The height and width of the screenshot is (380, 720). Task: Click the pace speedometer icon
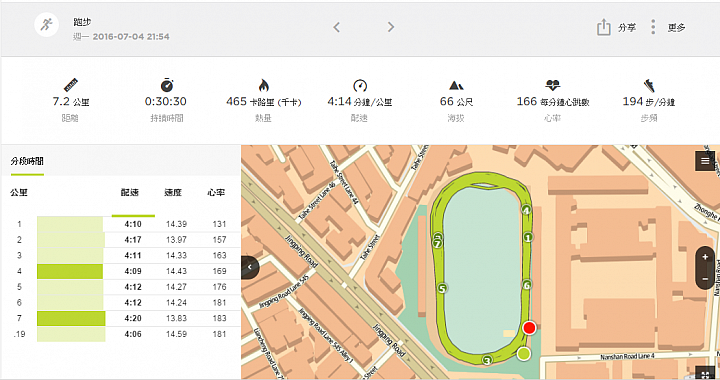[360, 85]
